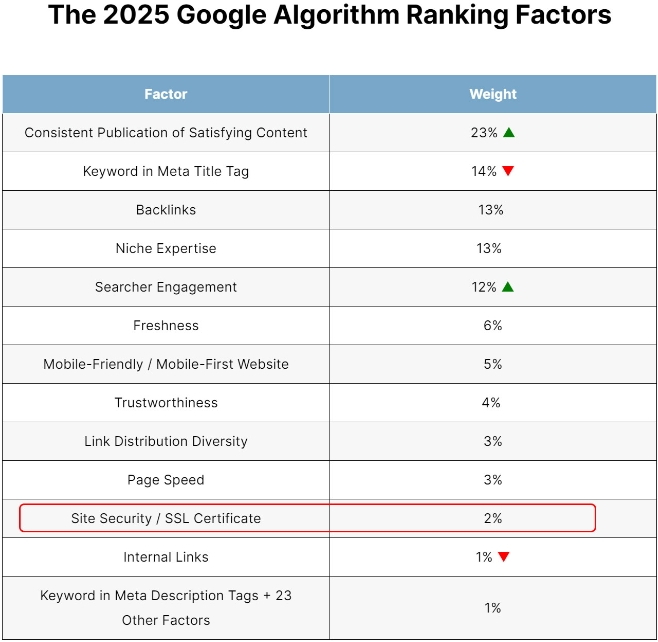
Task: Click Mobile-Friendly / Mobile-First Website text
Action: (166, 364)
